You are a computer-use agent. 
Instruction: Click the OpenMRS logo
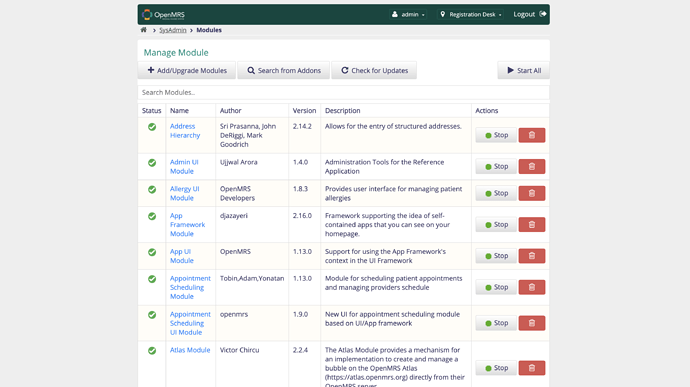163,15
